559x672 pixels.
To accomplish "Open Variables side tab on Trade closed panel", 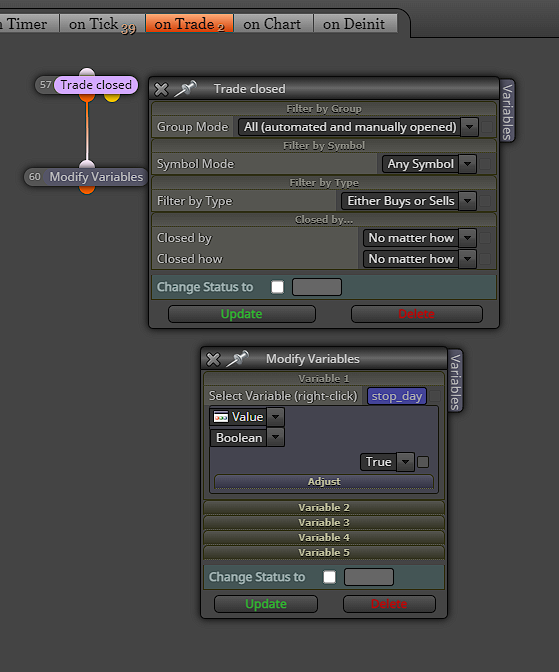I will [x=507, y=111].
